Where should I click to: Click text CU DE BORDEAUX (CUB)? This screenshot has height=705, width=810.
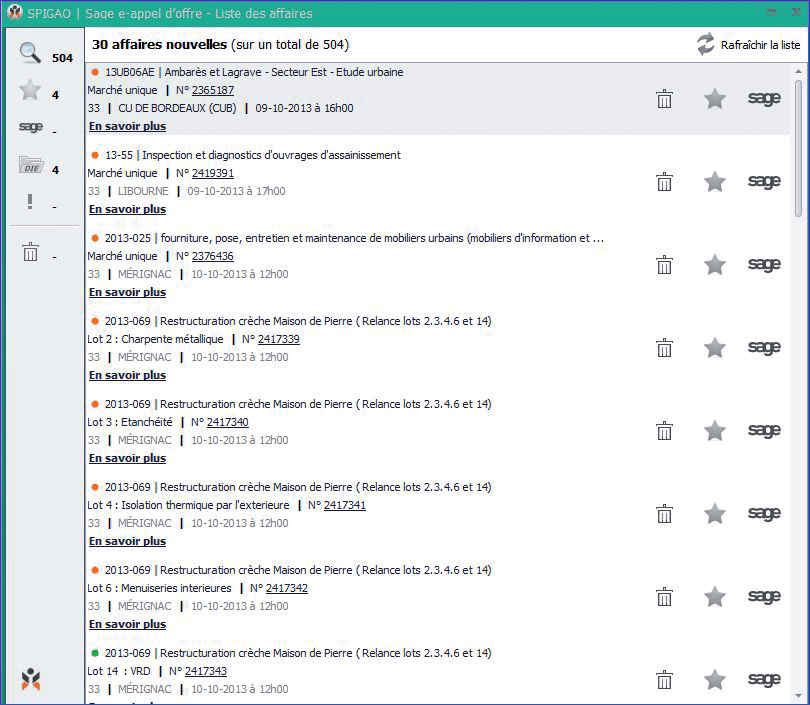177,108
